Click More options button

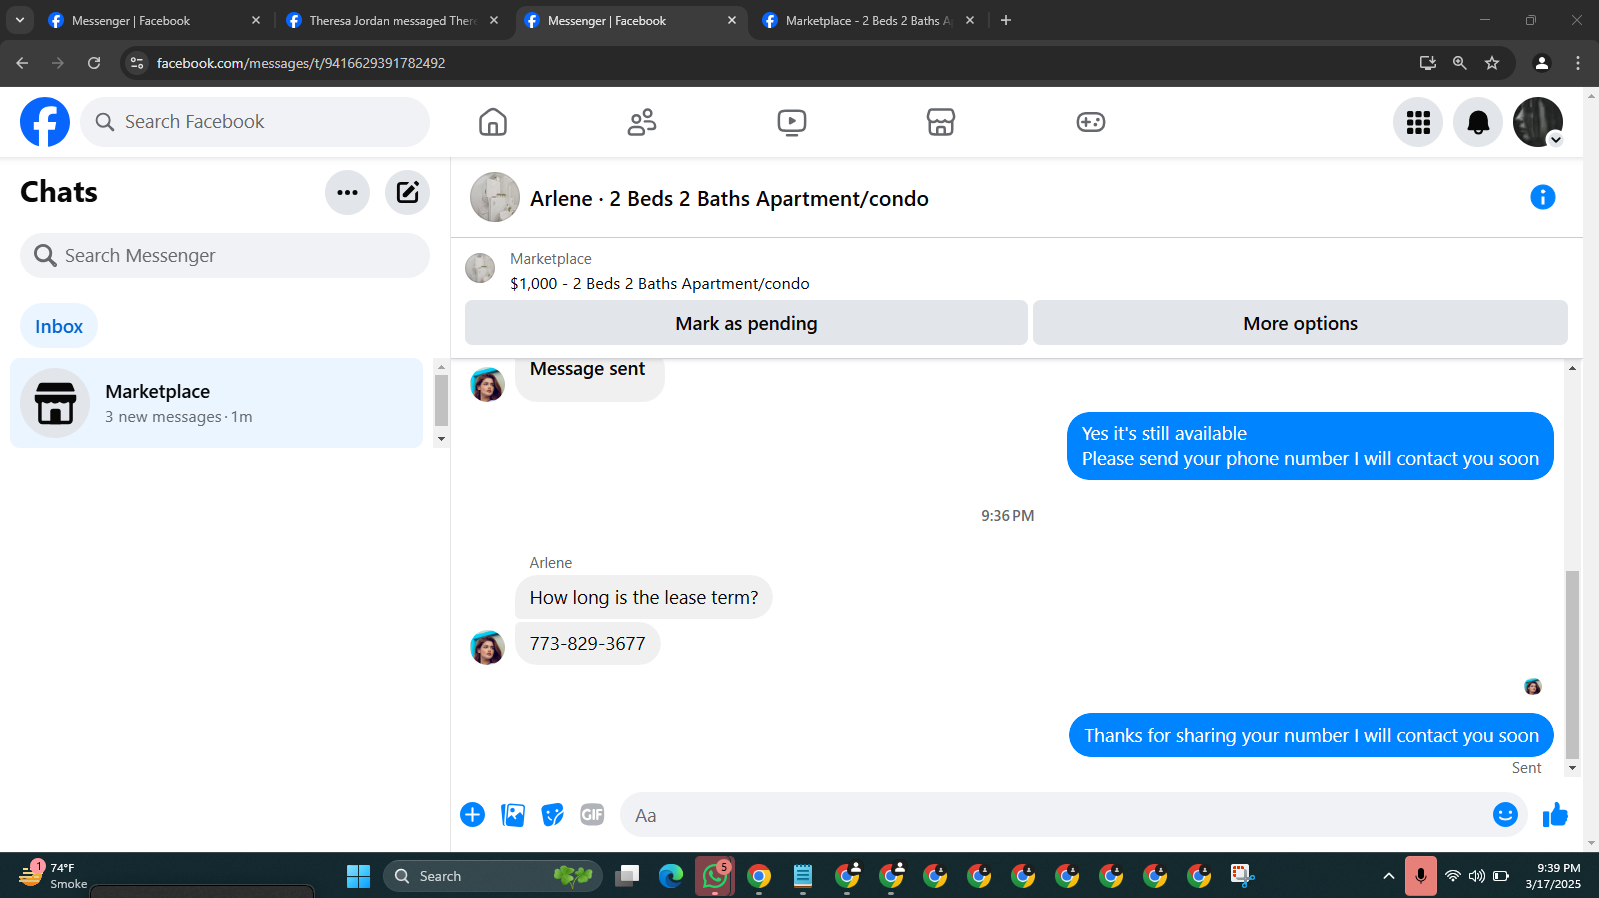coord(1300,323)
